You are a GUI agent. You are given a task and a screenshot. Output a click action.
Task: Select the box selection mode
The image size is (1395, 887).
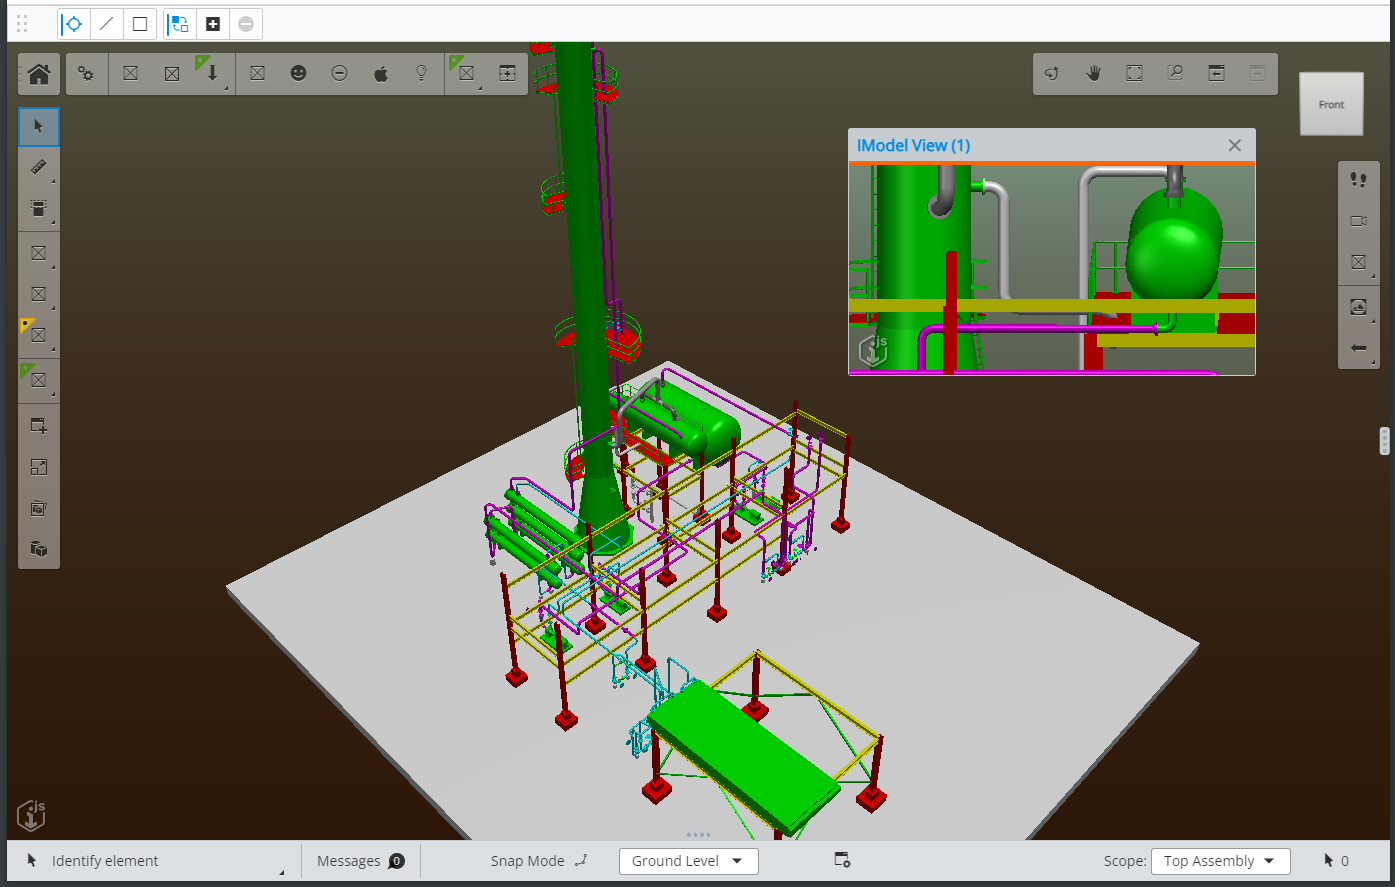click(140, 24)
